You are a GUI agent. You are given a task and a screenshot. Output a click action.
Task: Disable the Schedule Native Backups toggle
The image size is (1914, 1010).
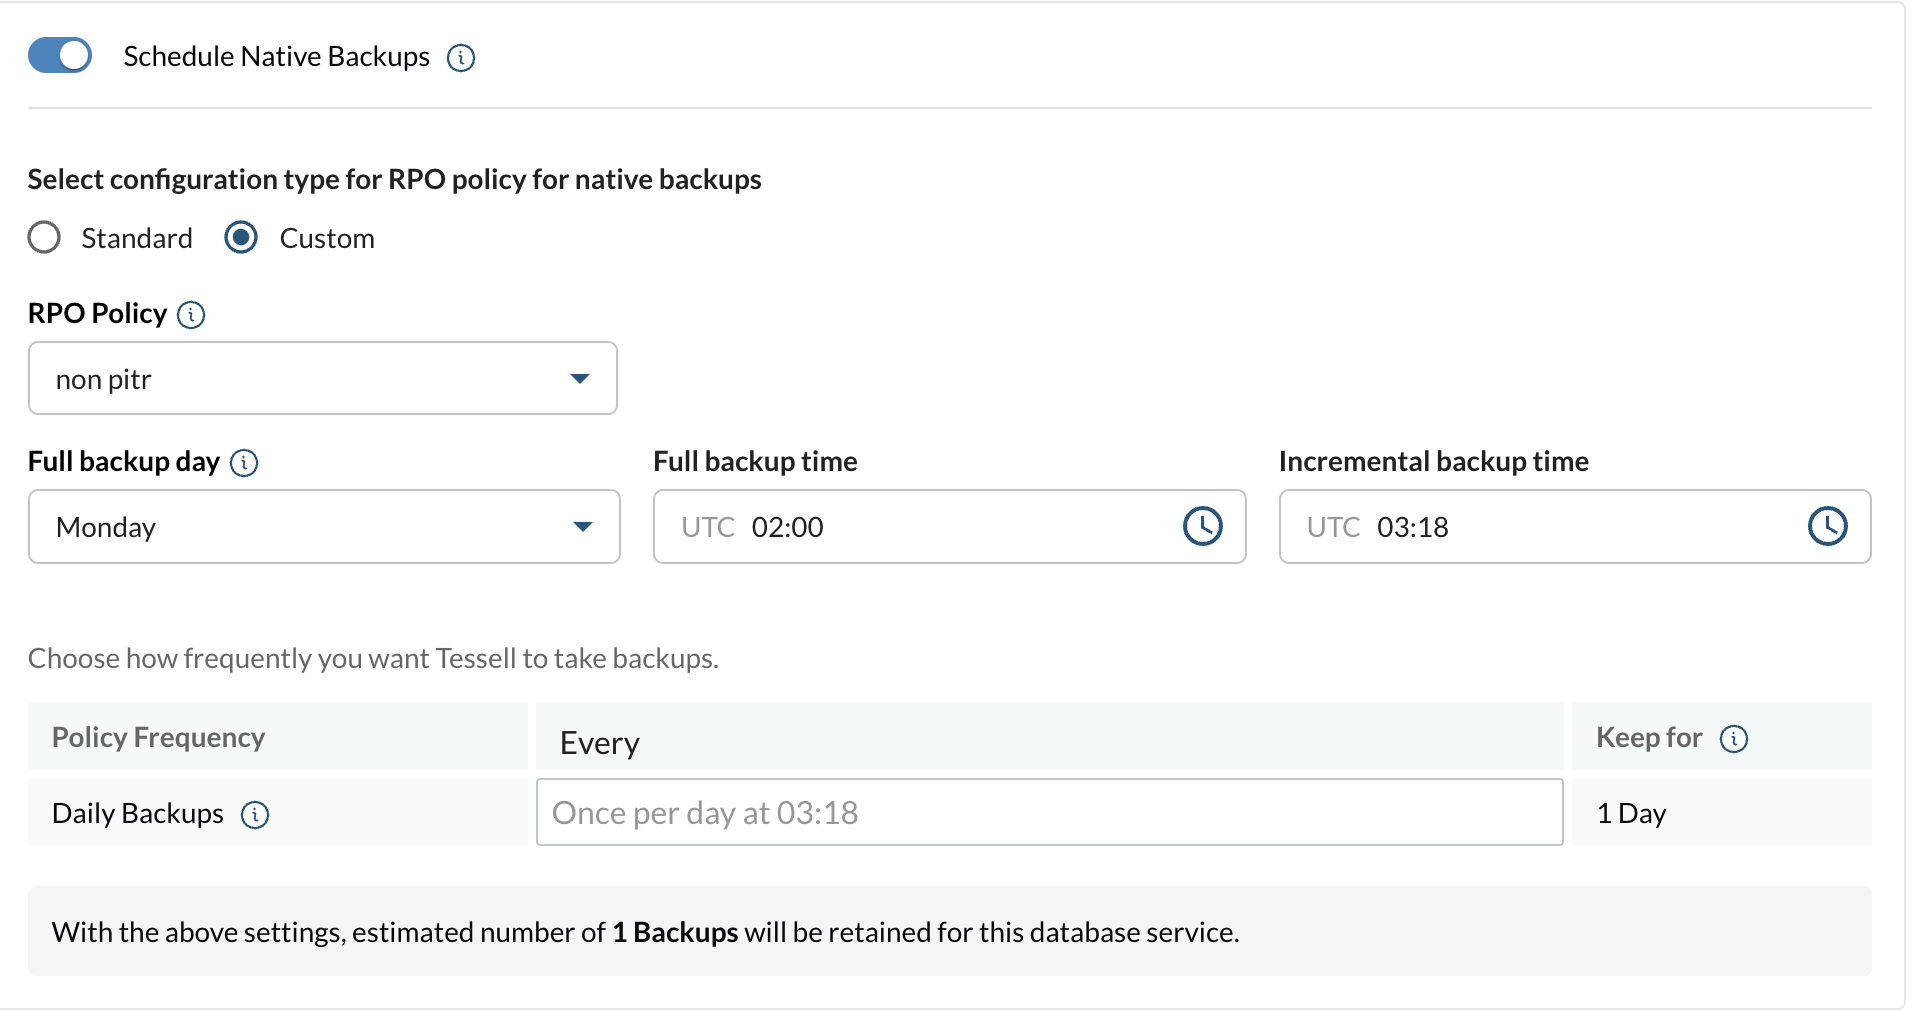click(x=60, y=55)
